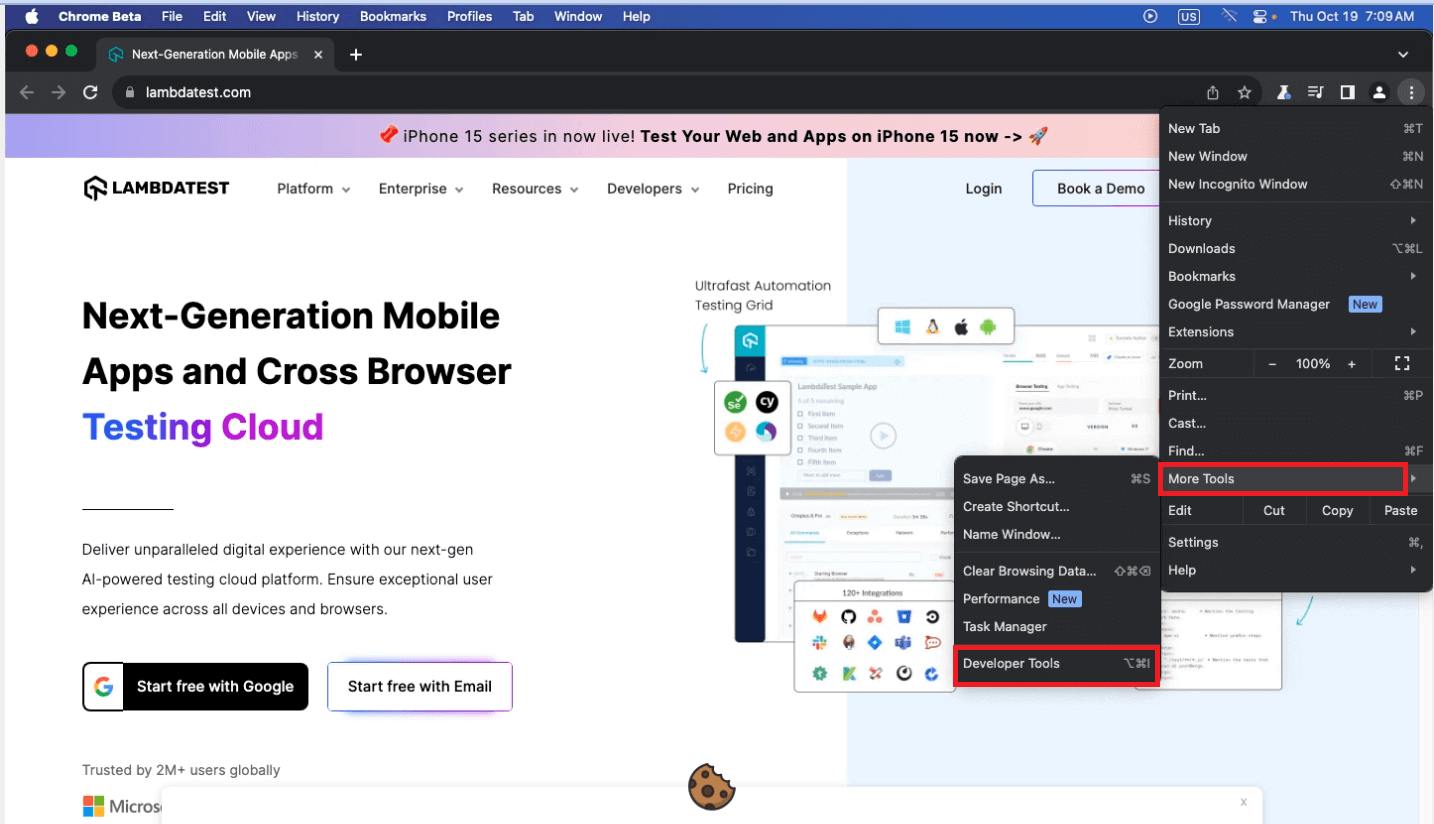
Task: Click the three-dot Chrome menu button
Action: pos(1411,92)
